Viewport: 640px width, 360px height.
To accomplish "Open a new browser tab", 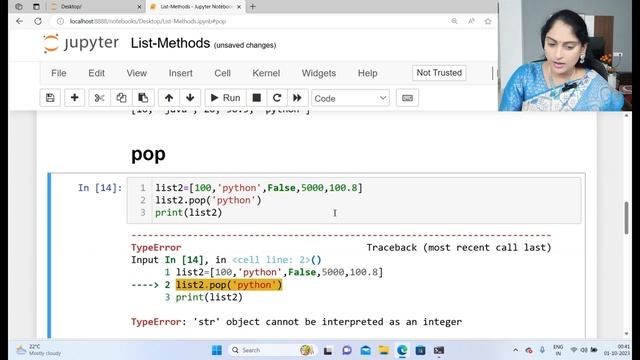I will 253,7.
